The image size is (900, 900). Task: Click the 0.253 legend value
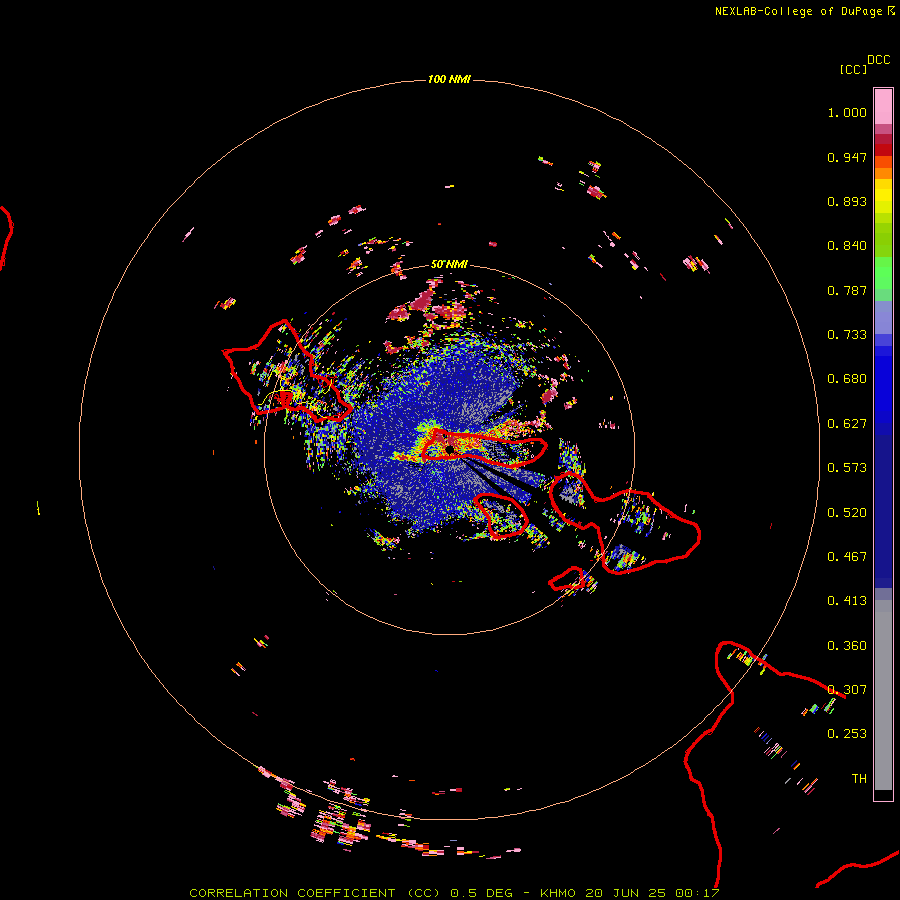click(x=847, y=734)
